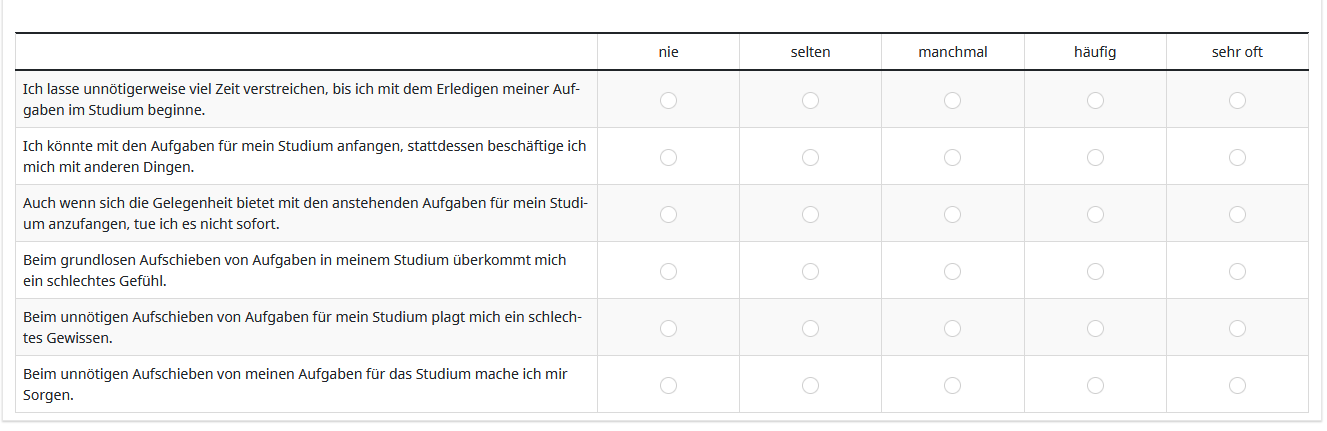This screenshot has height=431, width=1327.
Task: Click the 'häufig' column header
Action: (1095, 52)
